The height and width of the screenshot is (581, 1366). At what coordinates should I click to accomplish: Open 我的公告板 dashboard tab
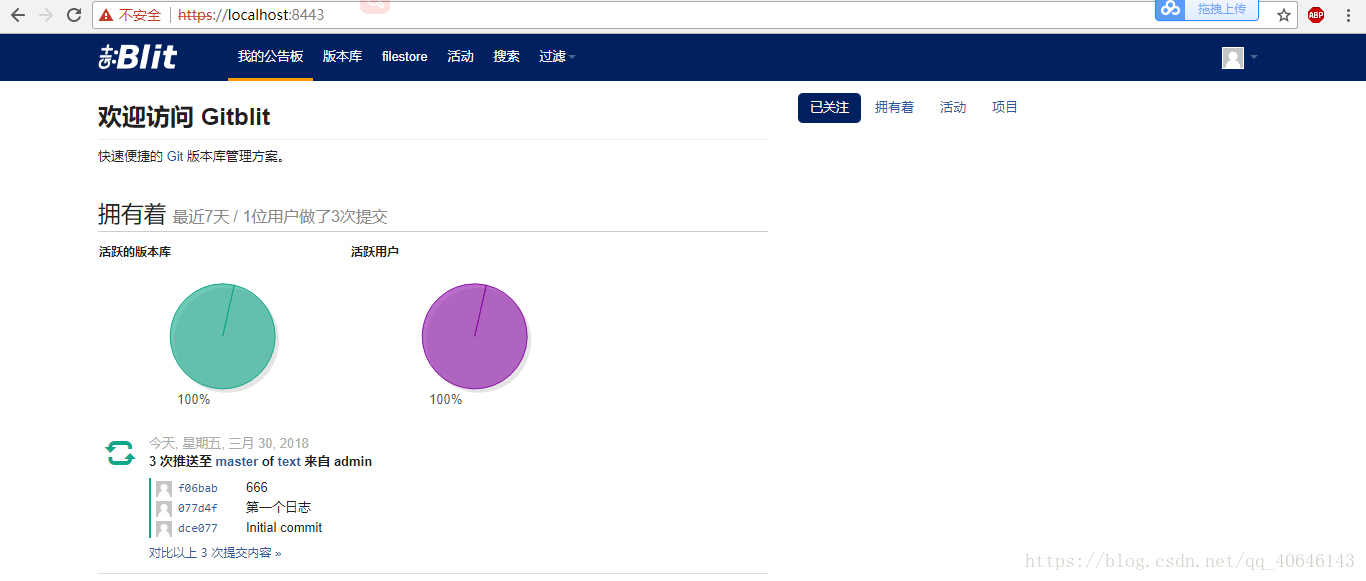pyautogui.click(x=270, y=57)
